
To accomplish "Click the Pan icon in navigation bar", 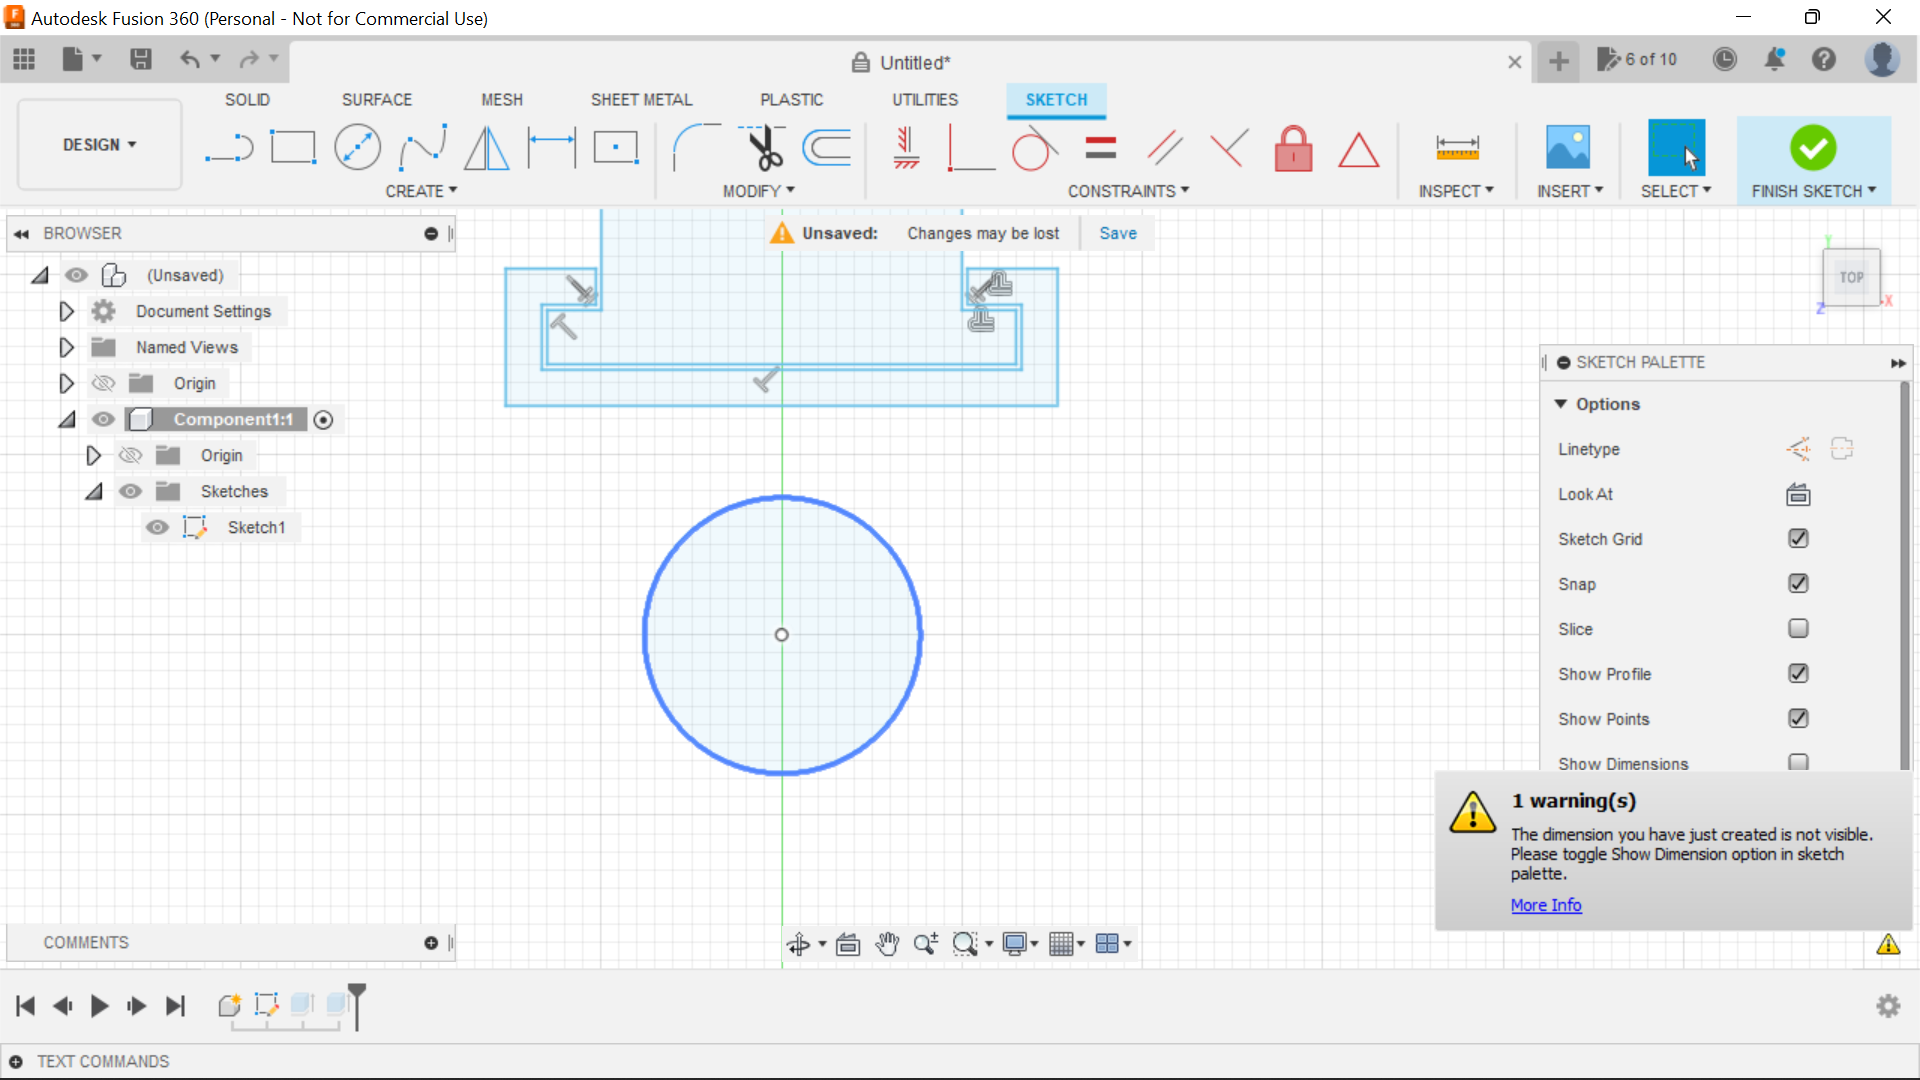I will [888, 943].
